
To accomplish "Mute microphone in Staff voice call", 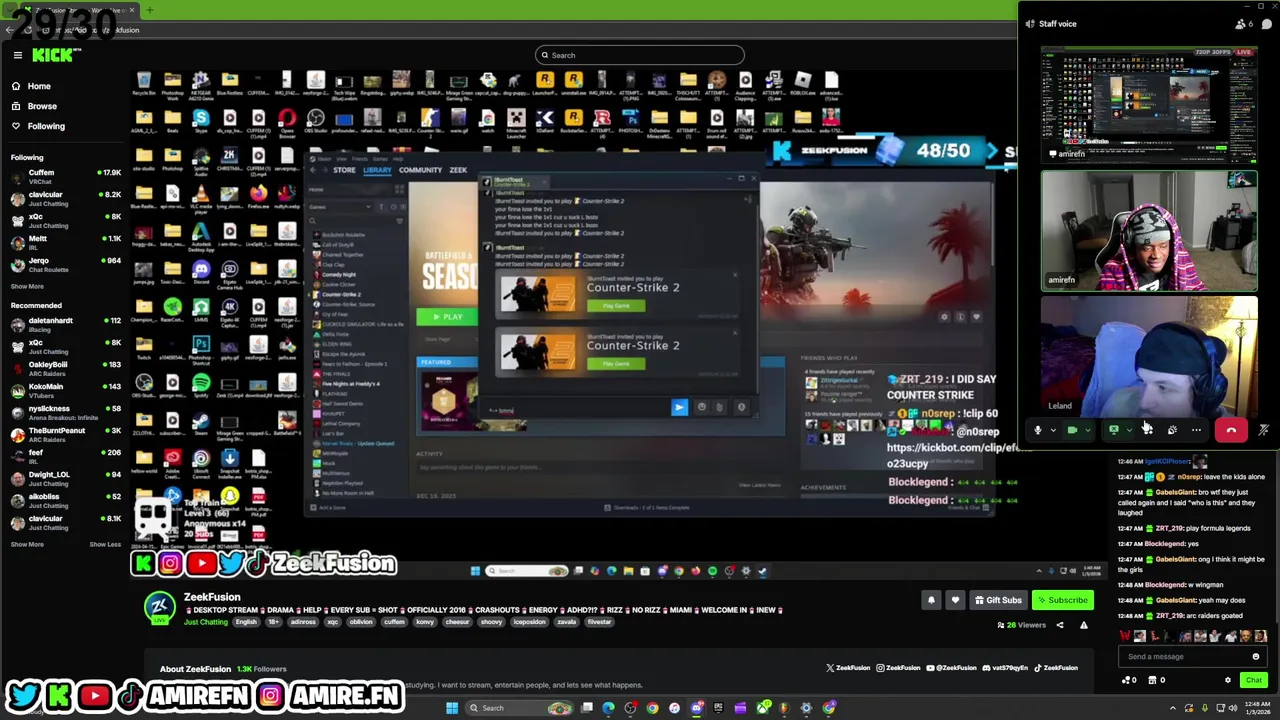I will pyautogui.click(x=1038, y=430).
